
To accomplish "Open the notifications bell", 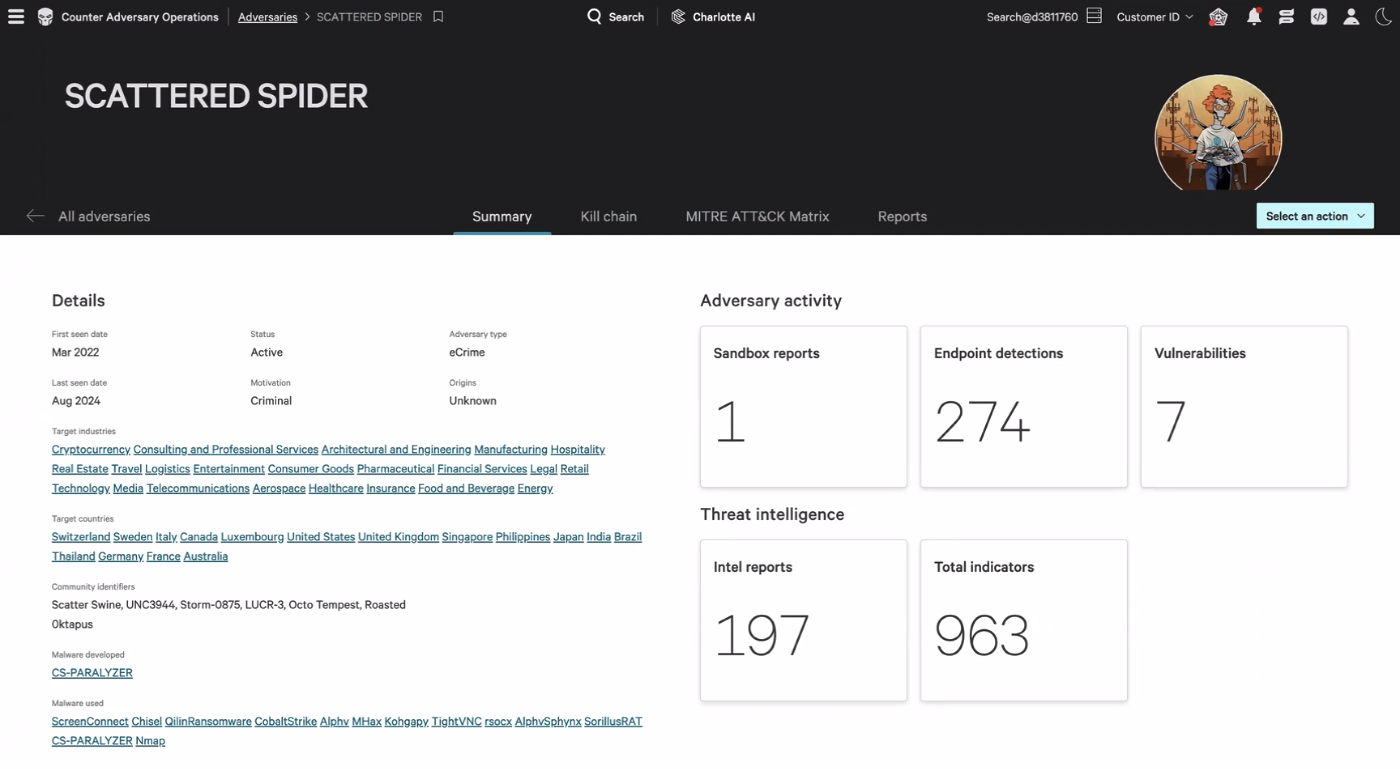I will click(1254, 17).
